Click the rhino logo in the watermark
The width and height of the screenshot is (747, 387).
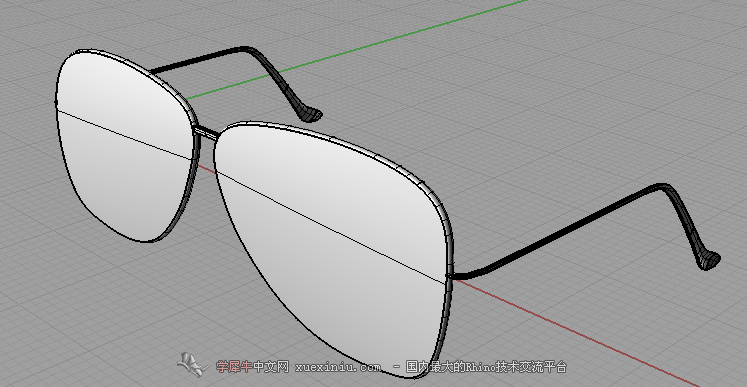click(193, 365)
